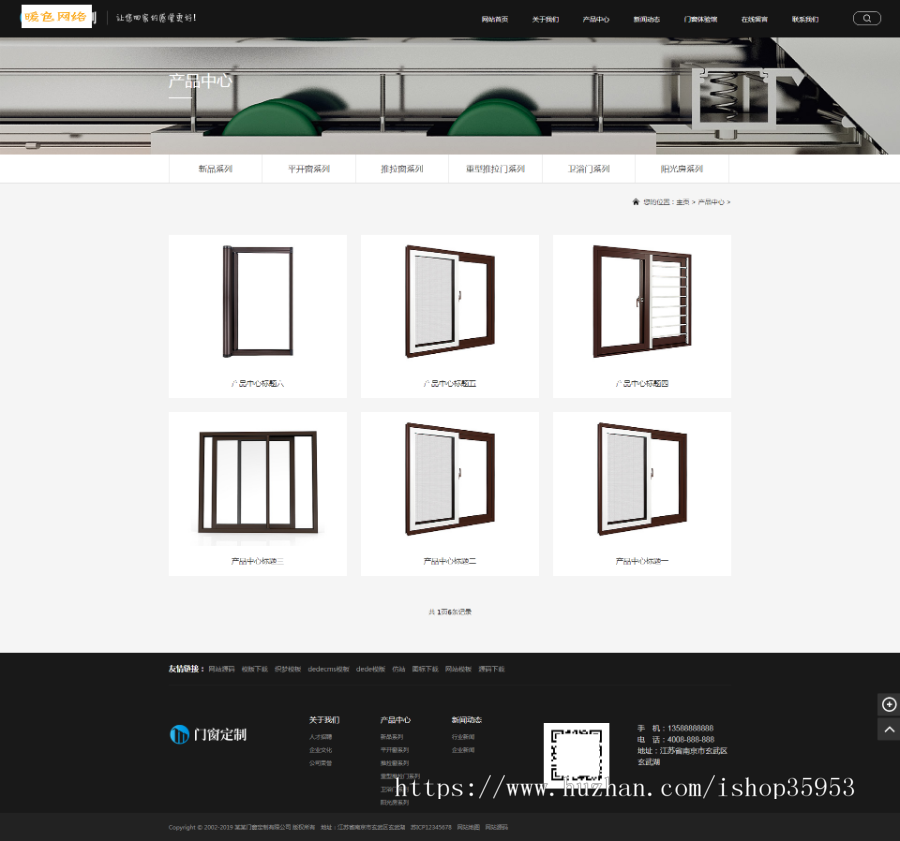
Task: Go to 新闻动态 in the top navigation
Action: coord(646,19)
